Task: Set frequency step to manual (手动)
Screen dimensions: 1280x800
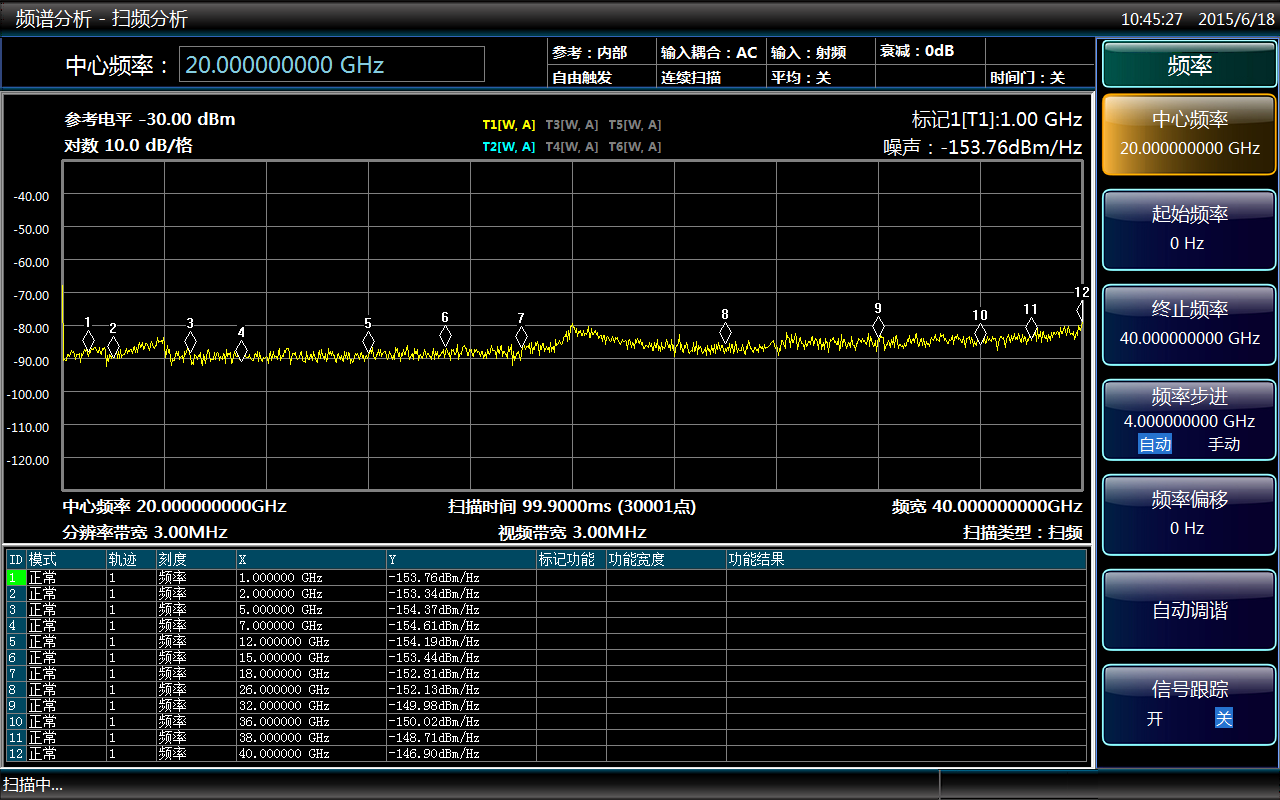Action: [x=1224, y=444]
